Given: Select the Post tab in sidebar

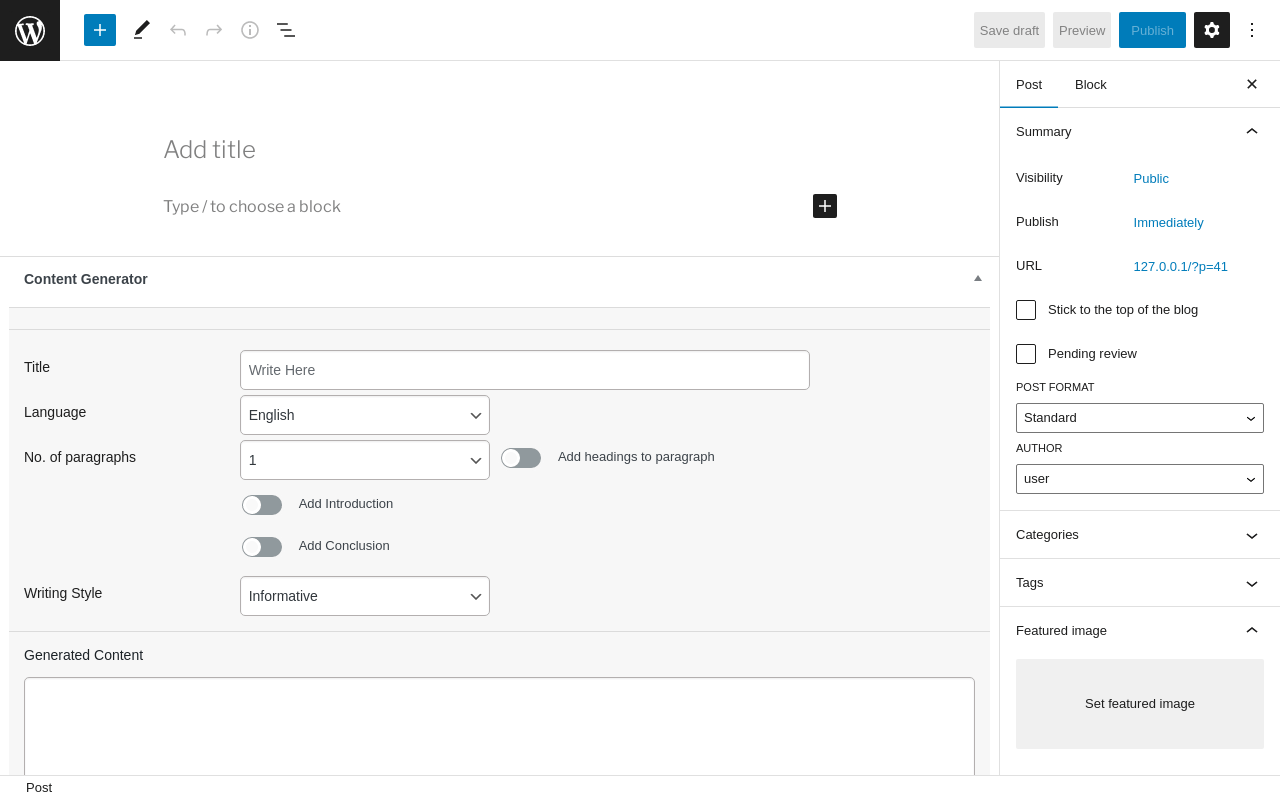Looking at the screenshot, I should coord(1029,85).
